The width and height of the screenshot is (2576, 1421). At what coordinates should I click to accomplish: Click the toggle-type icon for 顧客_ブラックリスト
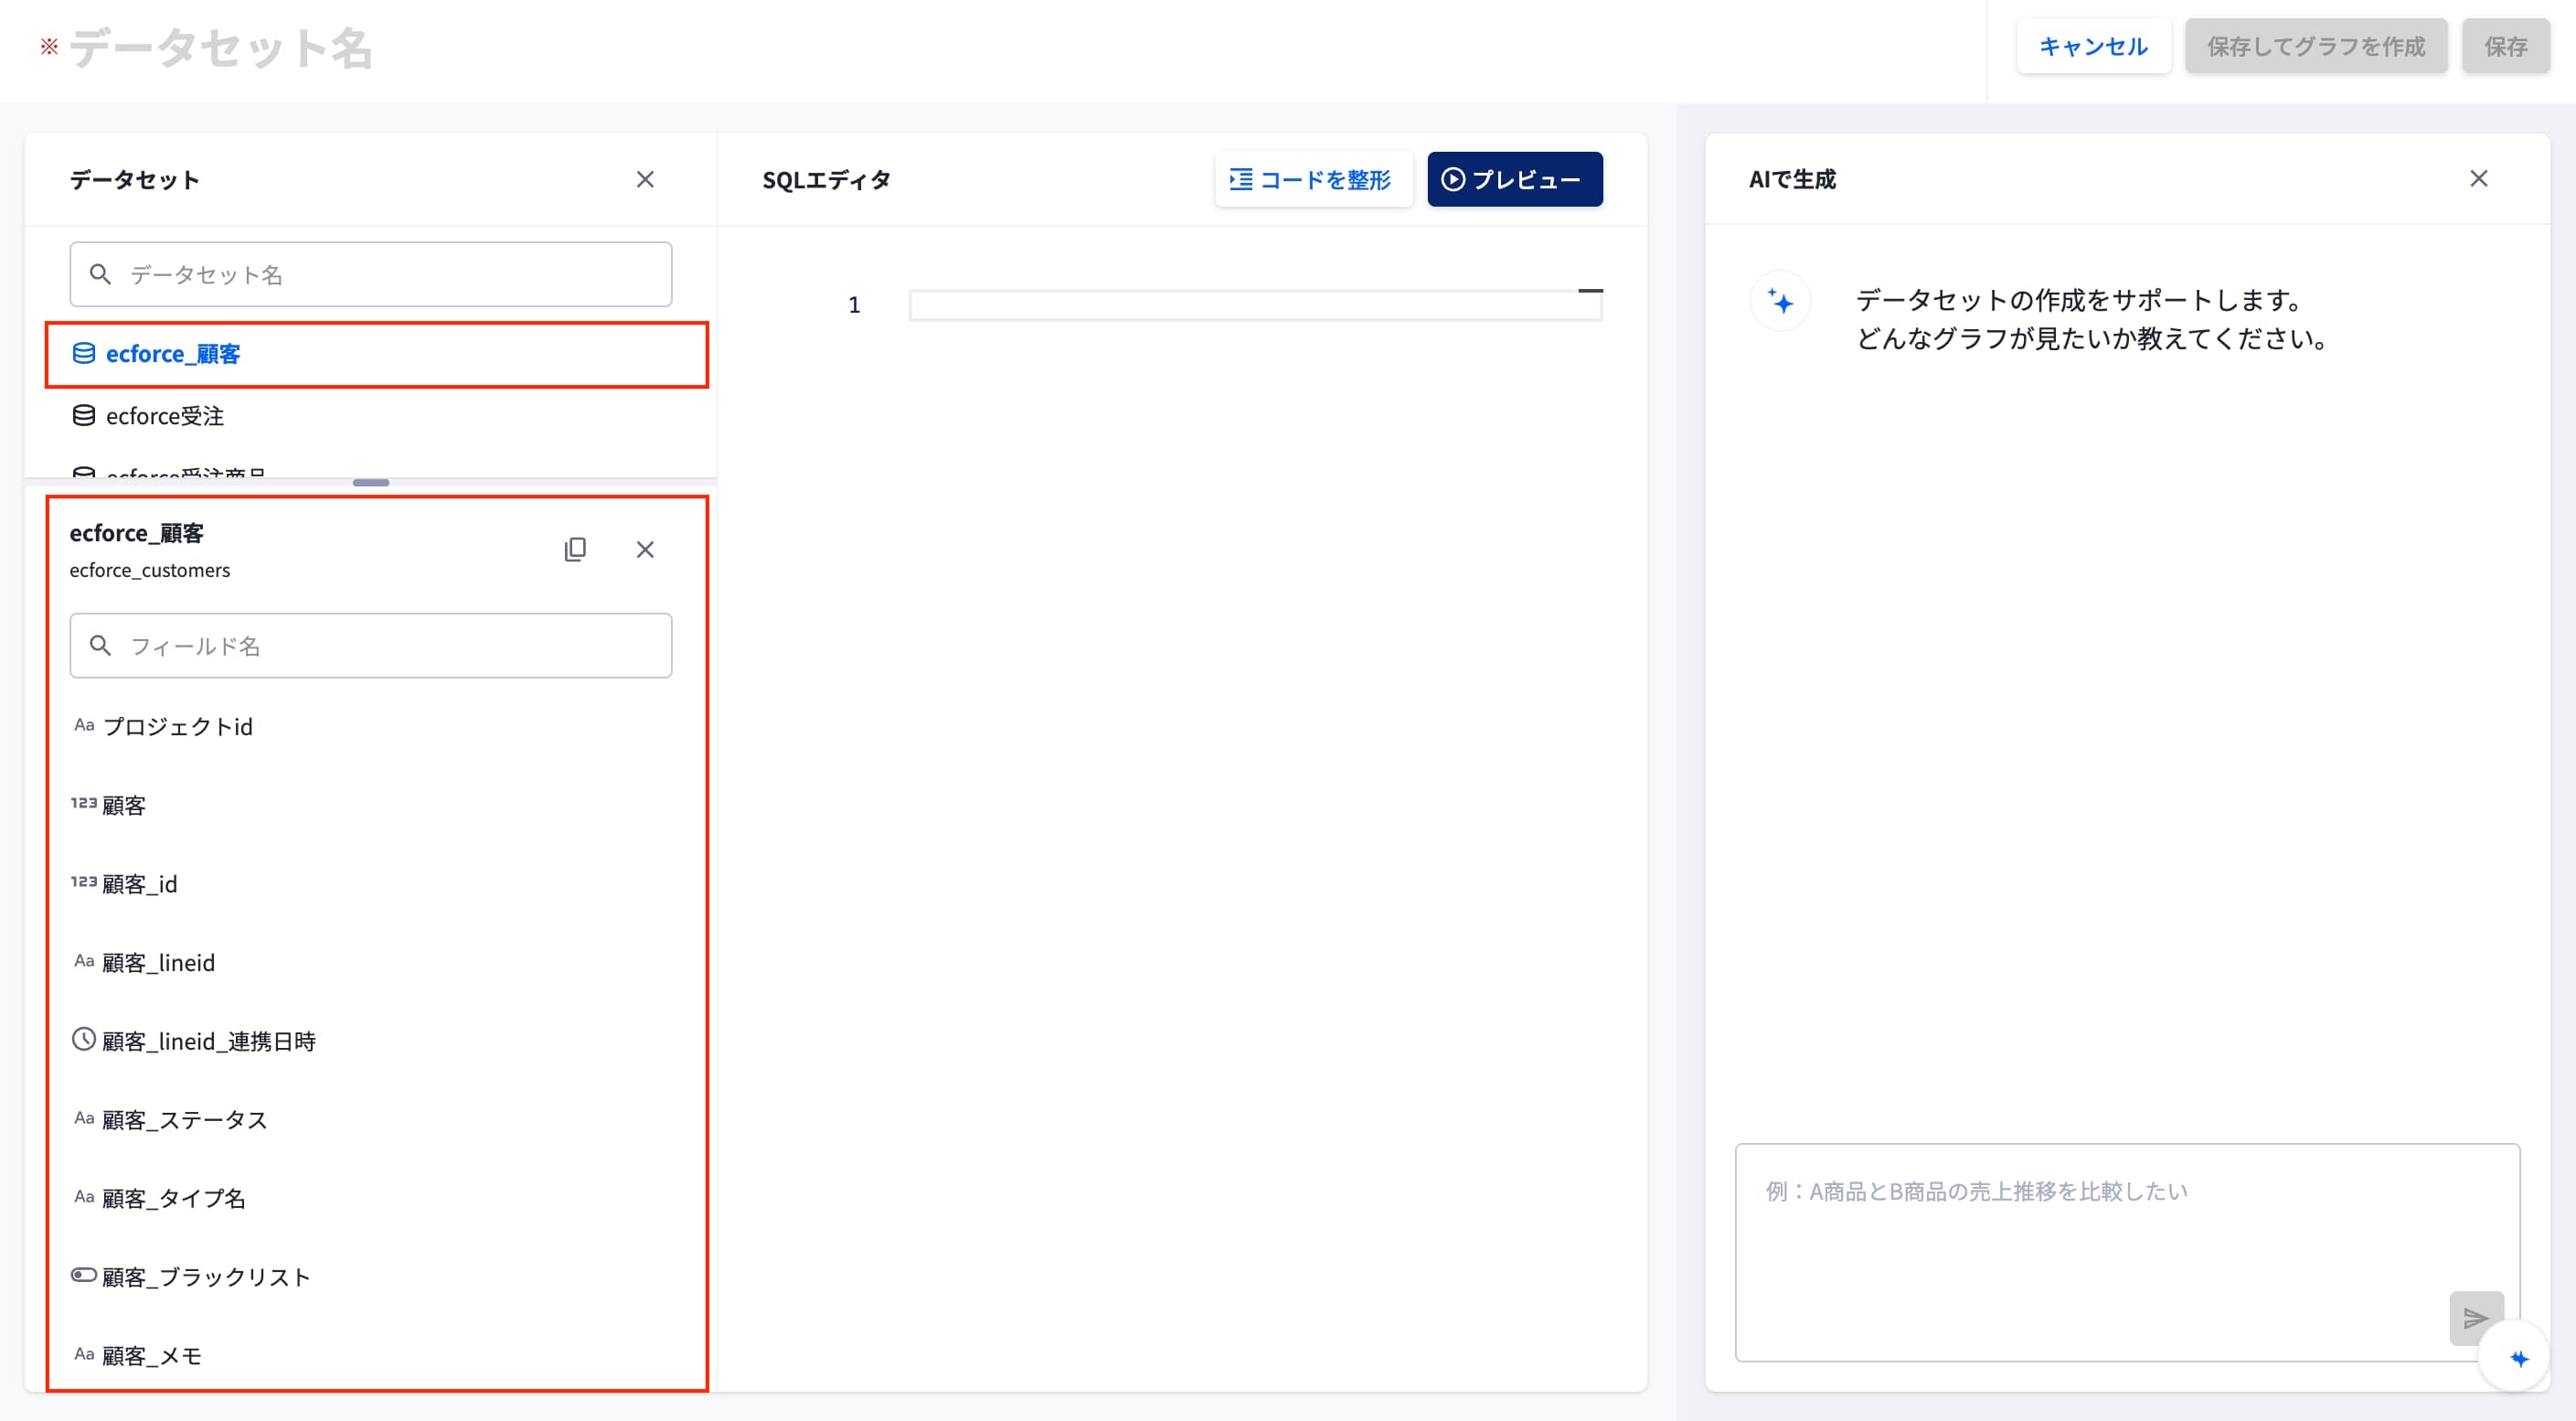click(84, 1275)
